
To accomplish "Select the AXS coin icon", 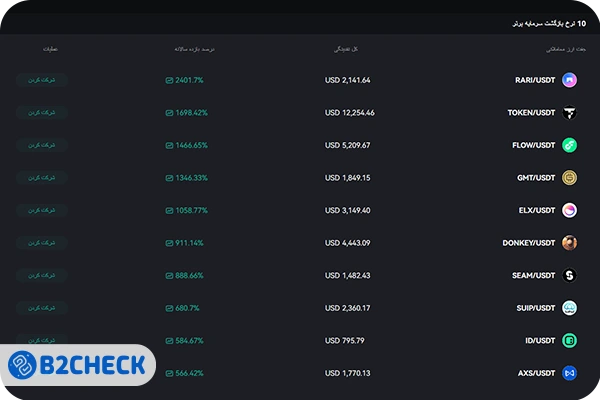I will click(x=569, y=373).
